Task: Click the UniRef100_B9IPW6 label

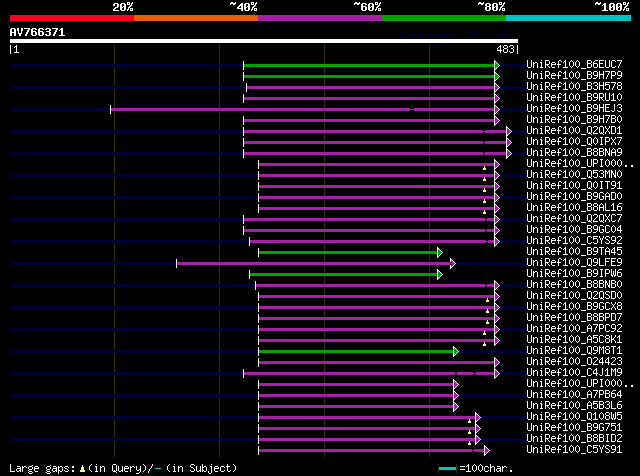Action: tap(574, 274)
